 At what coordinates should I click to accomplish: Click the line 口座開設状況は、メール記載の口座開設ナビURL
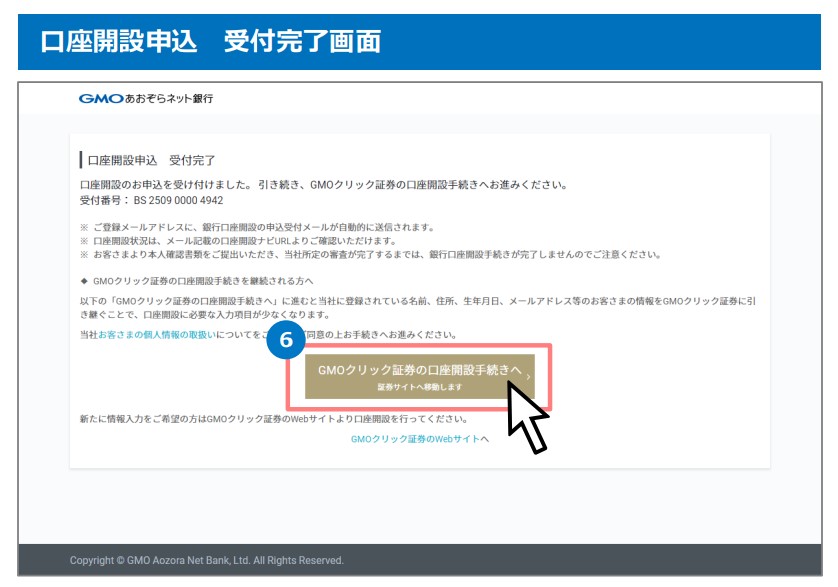coord(238,241)
